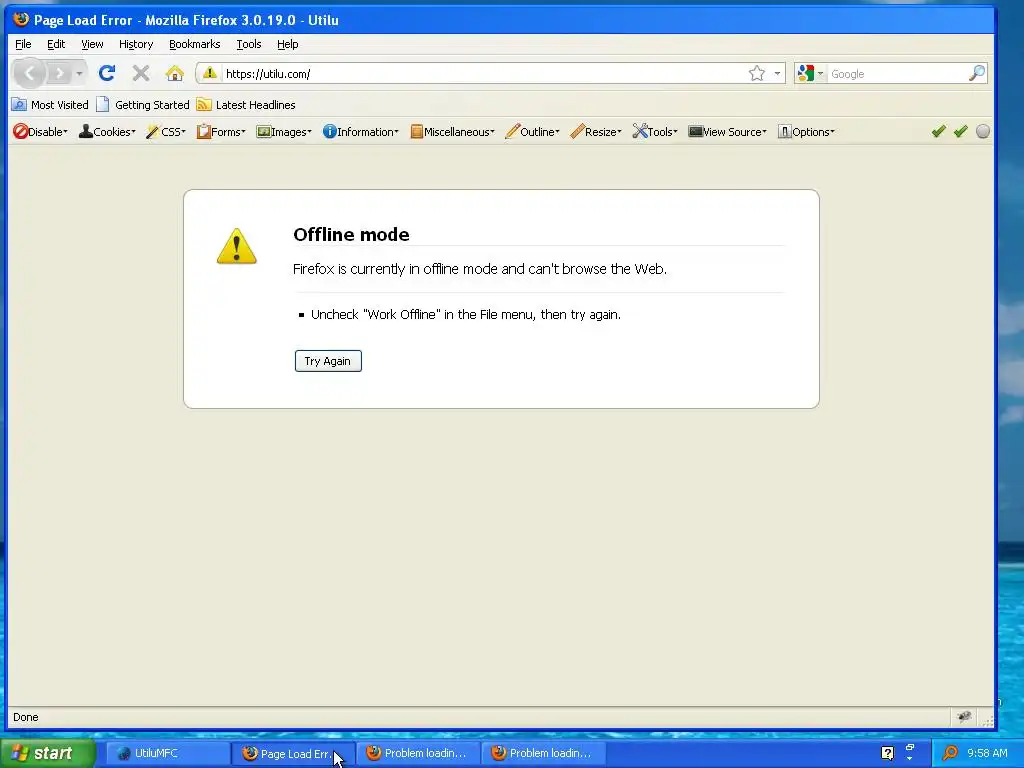The image size is (1024, 768).
Task: Switch to first Problem loading taskbar window
Action: pos(418,753)
